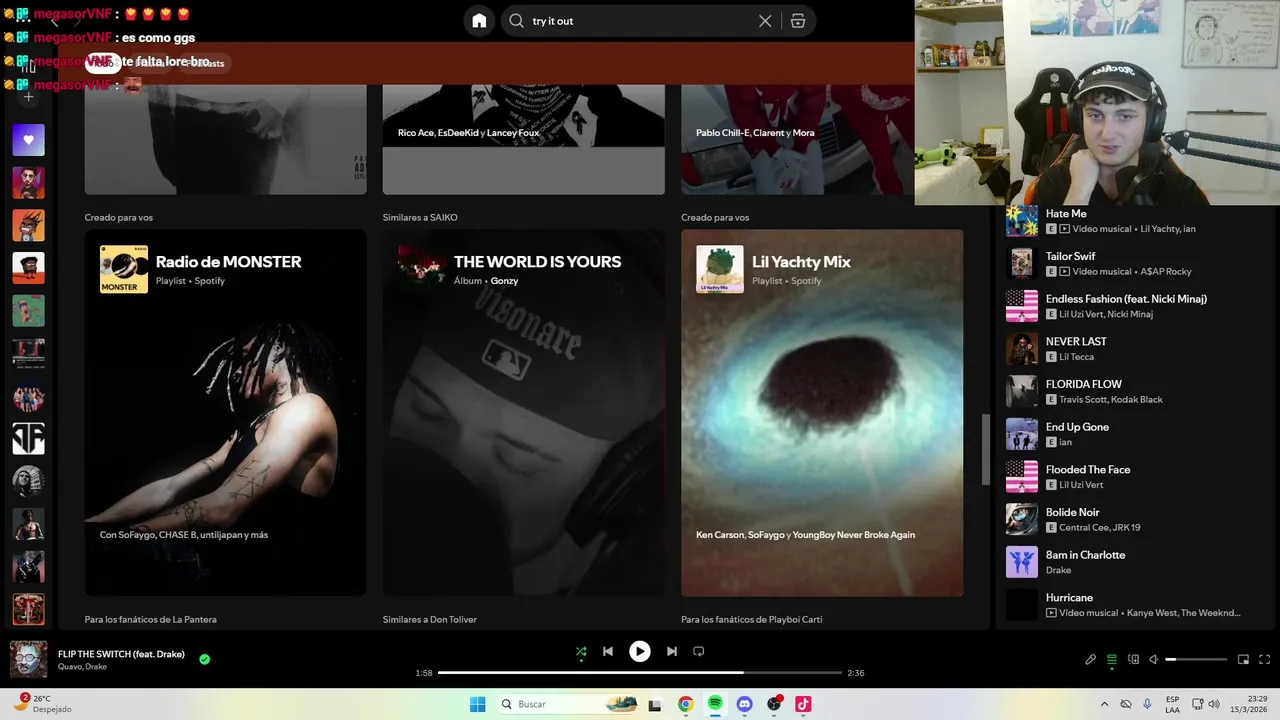
Task: Open the Windows Start menu
Action: (x=478, y=704)
